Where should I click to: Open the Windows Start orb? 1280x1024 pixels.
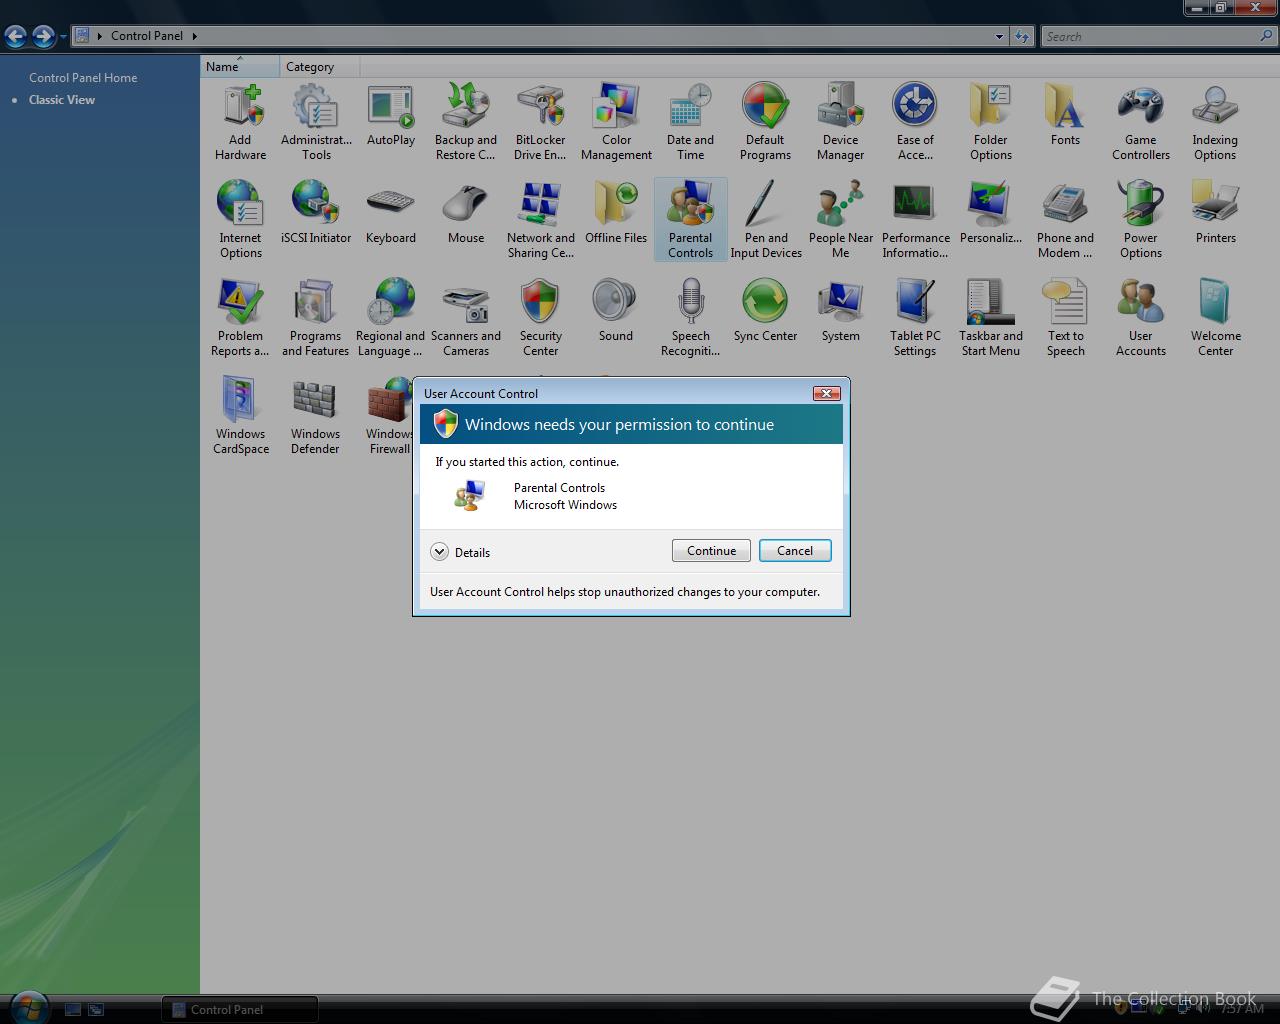[x=29, y=1007]
